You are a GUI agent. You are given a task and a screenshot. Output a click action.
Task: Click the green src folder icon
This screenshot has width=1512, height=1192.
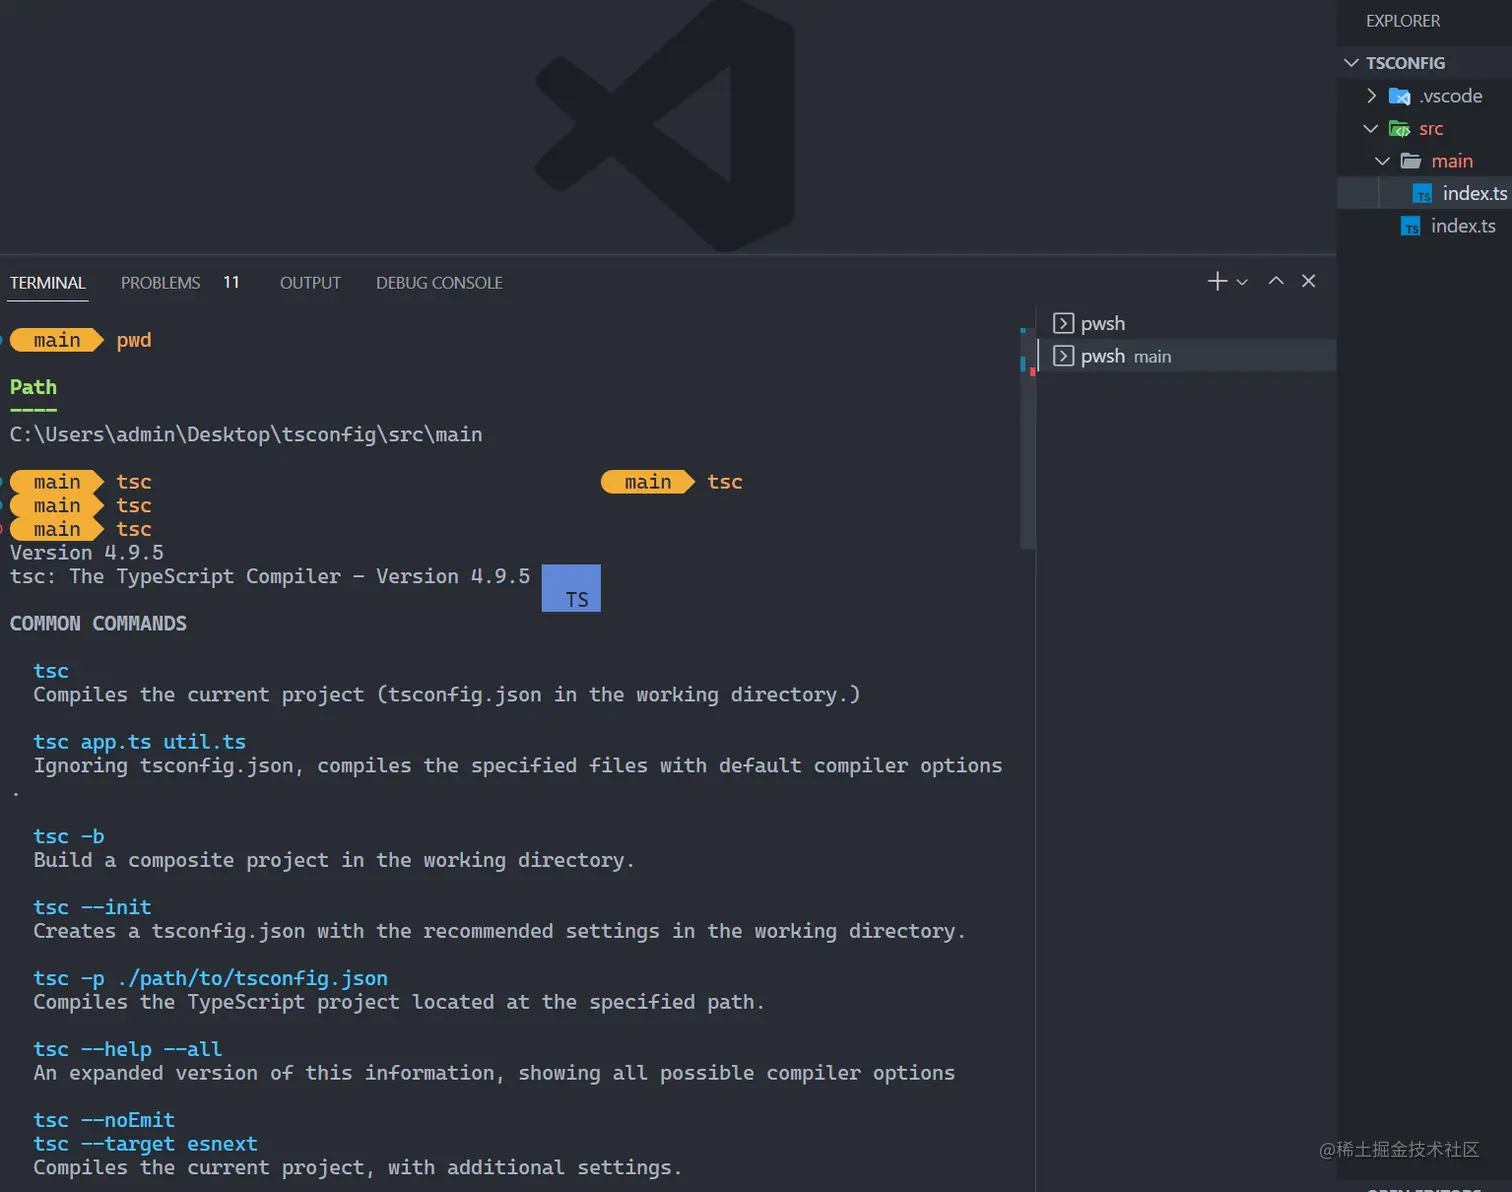click(1400, 129)
